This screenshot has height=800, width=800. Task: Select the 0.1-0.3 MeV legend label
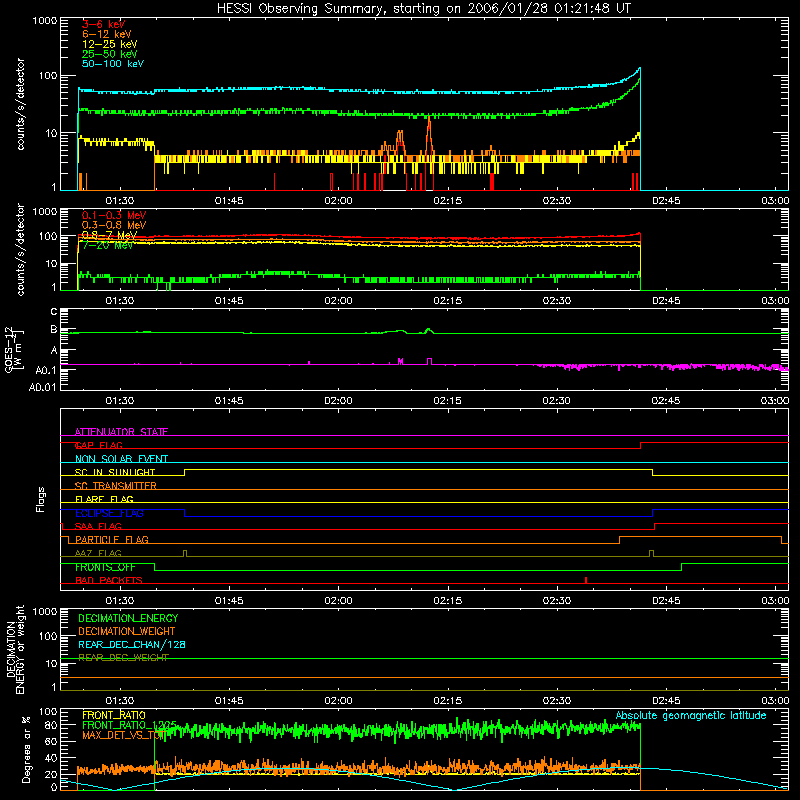(x=114, y=215)
